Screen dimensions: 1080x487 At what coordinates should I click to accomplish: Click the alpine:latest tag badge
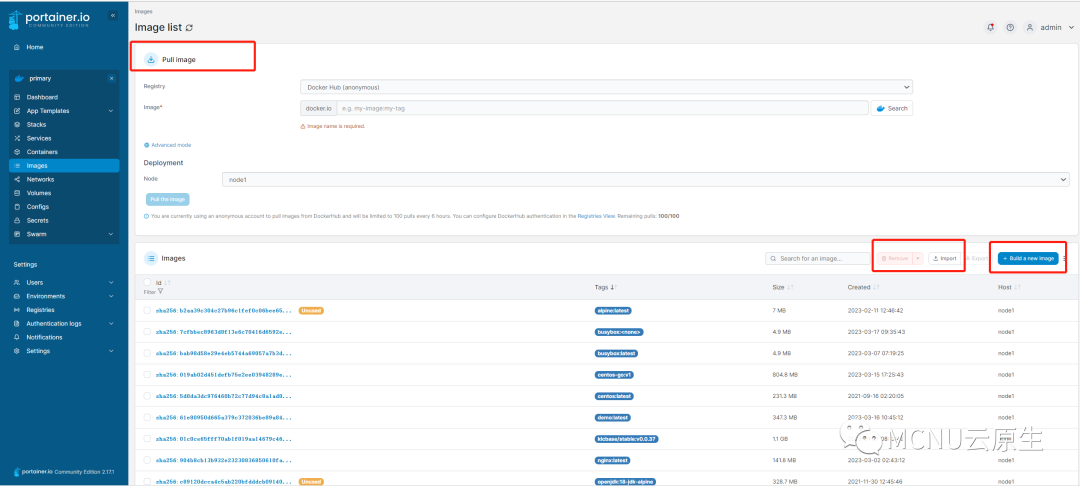pyautogui.click(x=613, y=311)
